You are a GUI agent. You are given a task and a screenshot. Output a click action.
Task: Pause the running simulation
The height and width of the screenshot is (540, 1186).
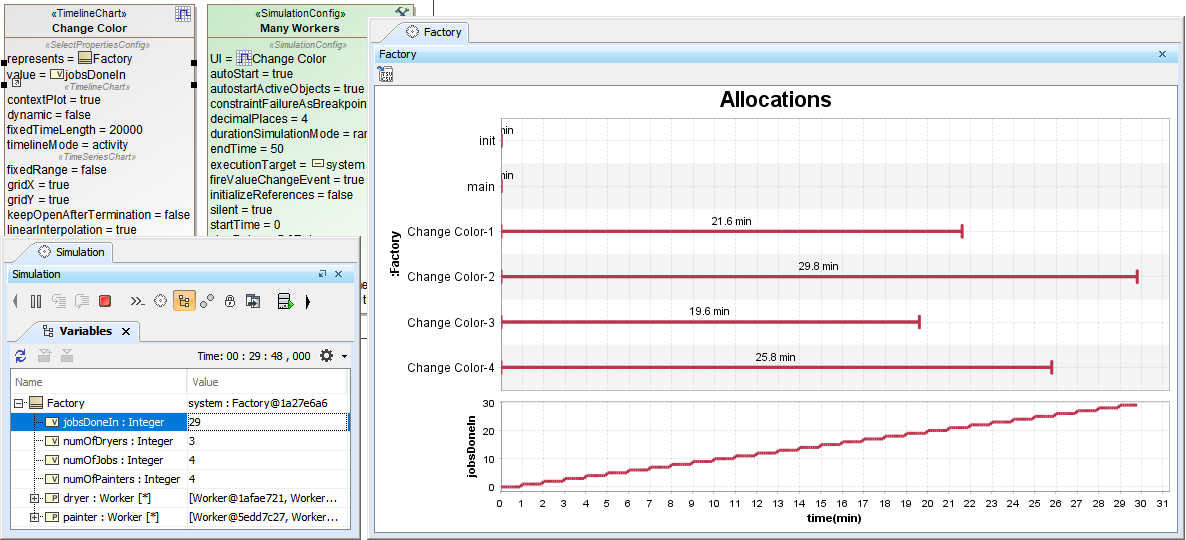pos(36,301)
